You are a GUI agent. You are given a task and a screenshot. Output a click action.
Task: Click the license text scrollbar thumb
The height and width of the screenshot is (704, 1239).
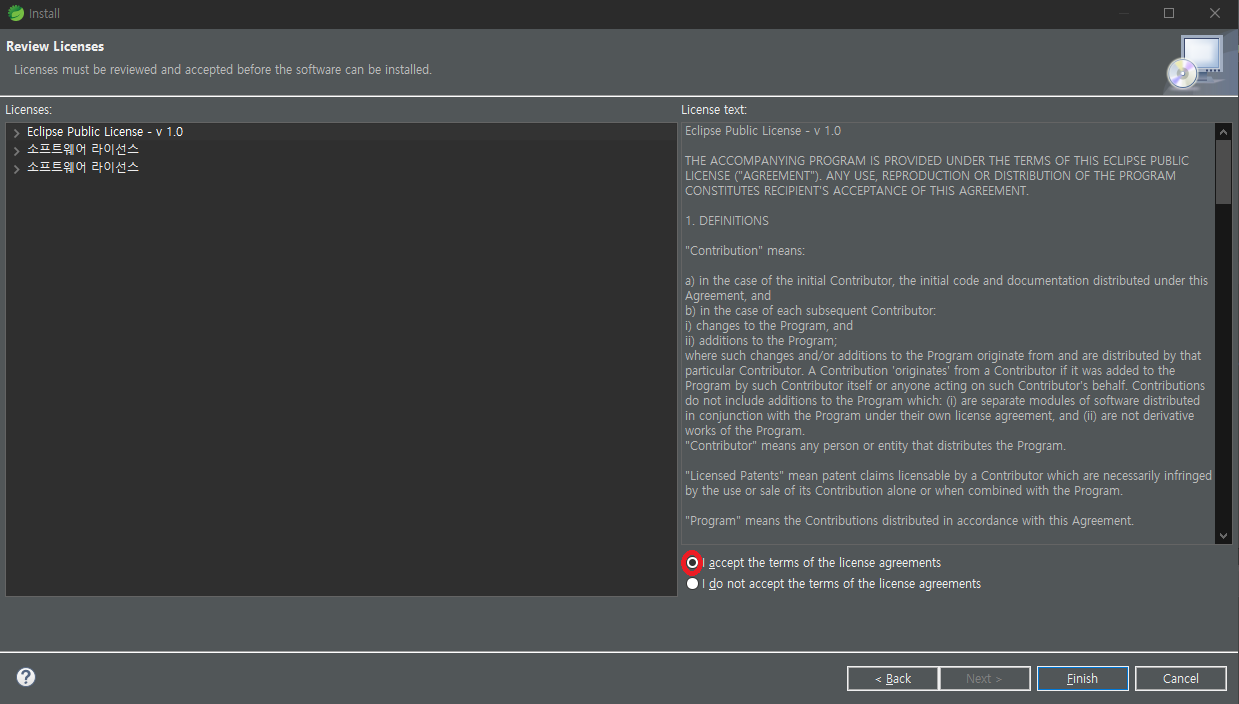[1224, 171]
